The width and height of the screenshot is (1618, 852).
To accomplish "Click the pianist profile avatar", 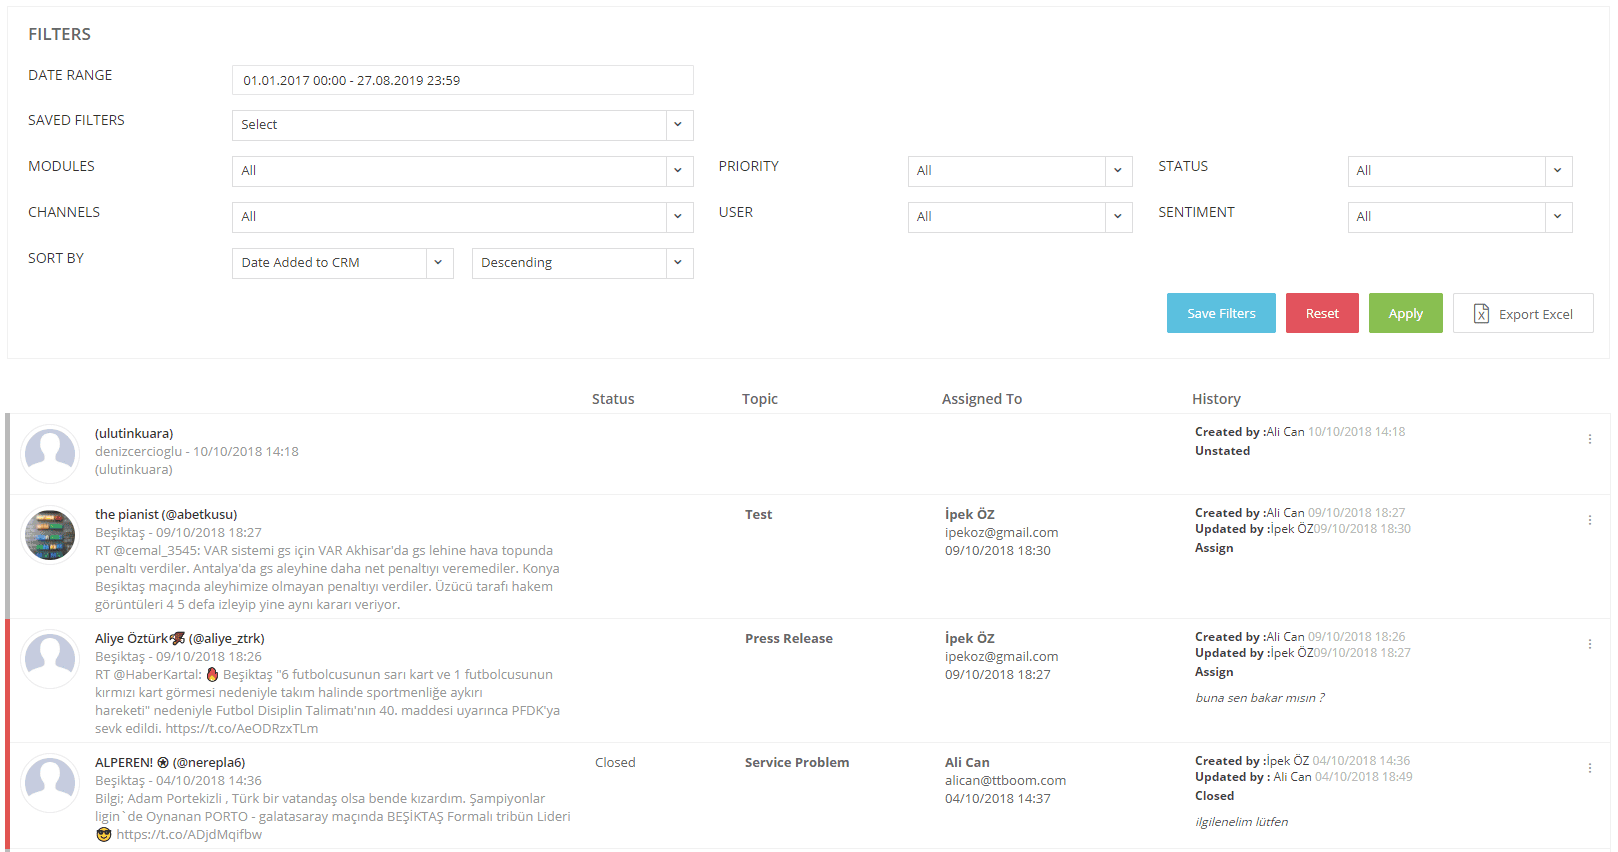I will (x=50, y=535).
